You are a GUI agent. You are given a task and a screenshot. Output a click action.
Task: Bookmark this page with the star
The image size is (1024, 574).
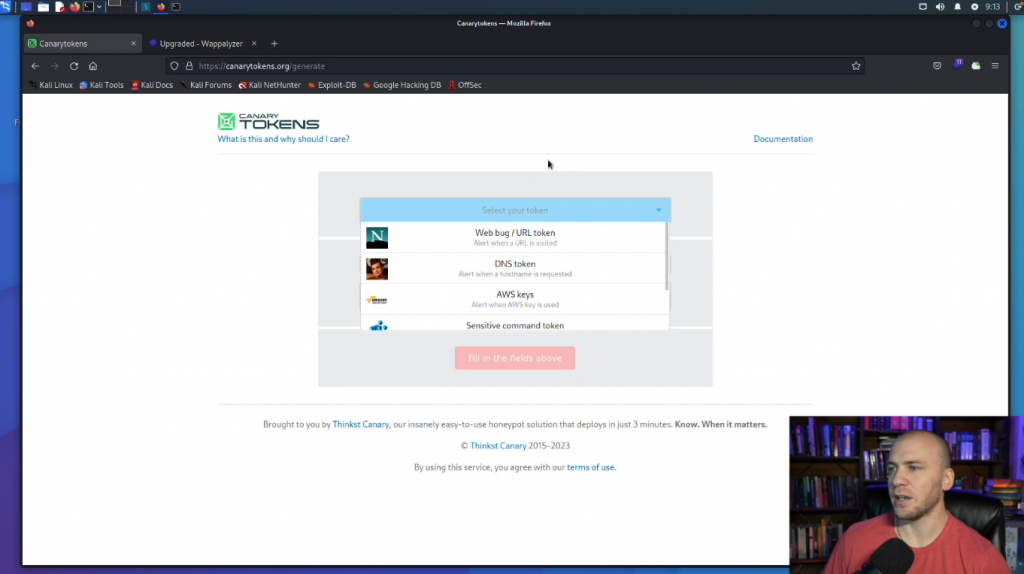point(856,66)
